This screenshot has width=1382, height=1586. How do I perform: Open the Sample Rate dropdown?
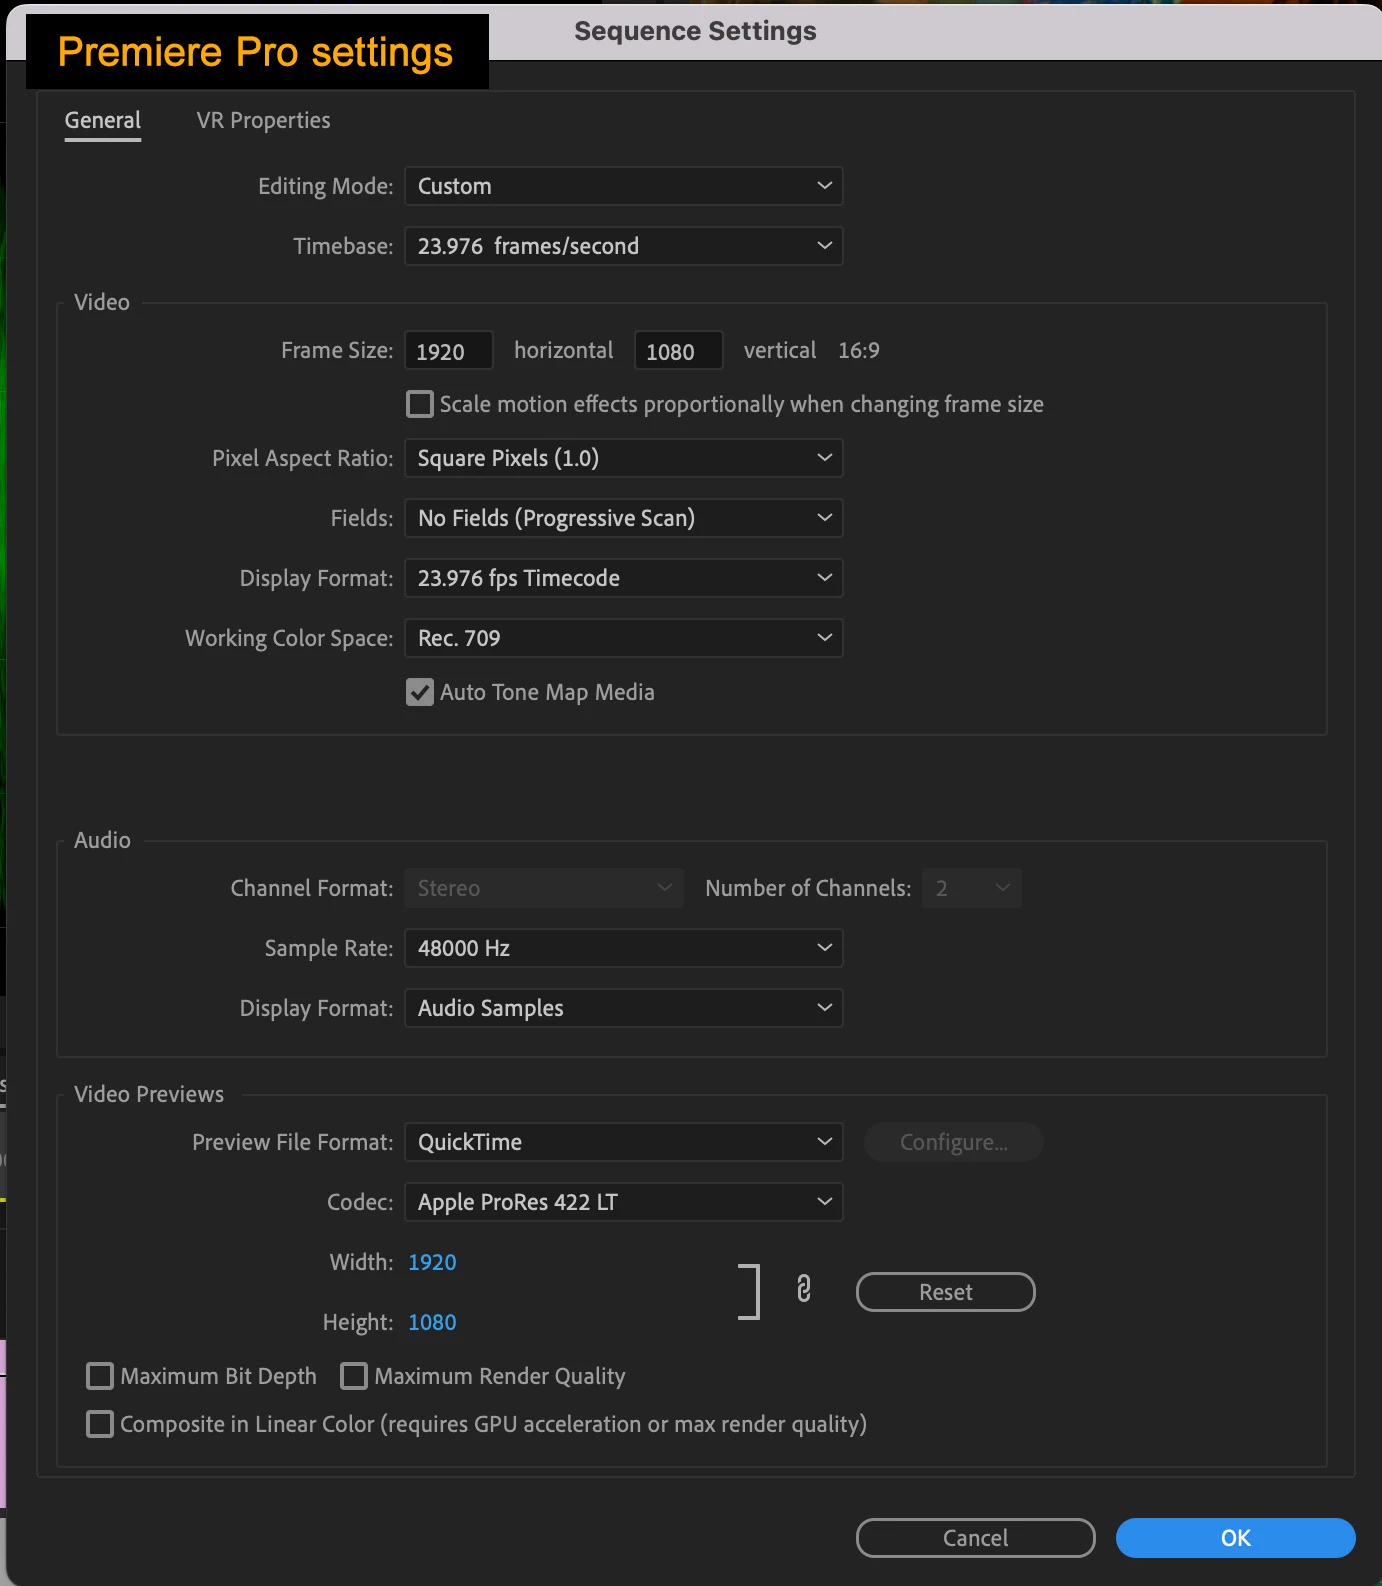(x=624, y=948)
